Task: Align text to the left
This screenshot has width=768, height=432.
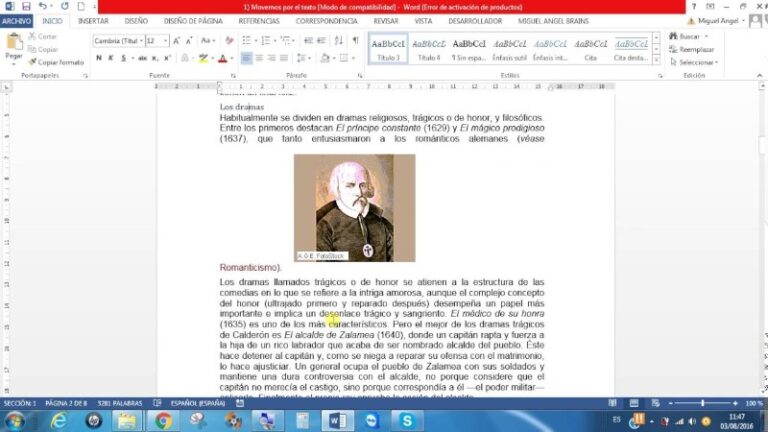Action: (x=246, y=58)
